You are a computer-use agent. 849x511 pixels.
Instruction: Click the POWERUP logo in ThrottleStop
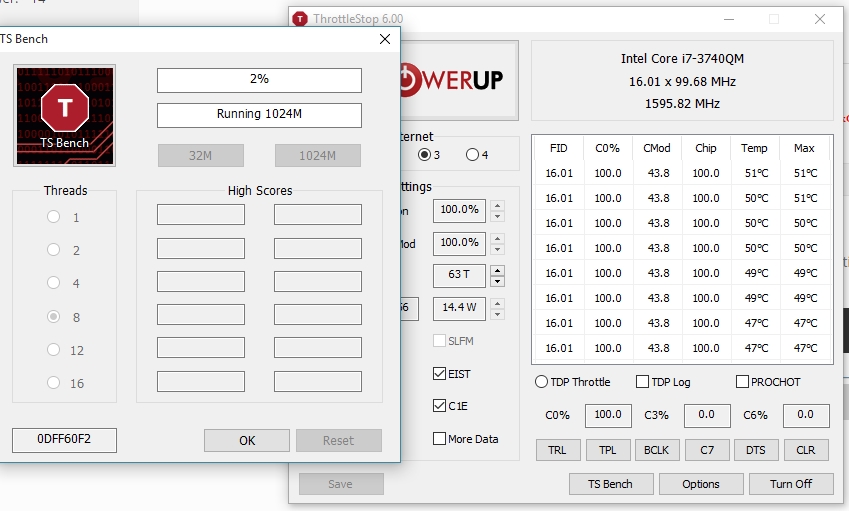coord(458,80)
